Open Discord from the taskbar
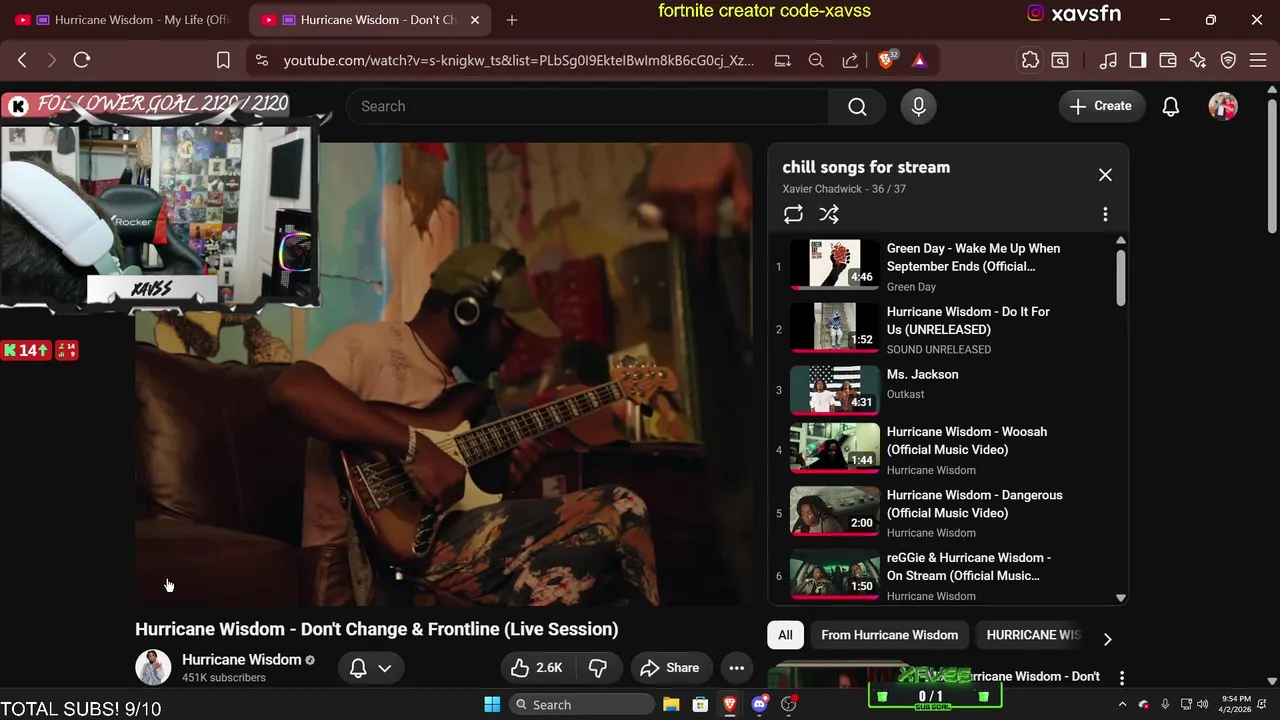The height and width of the screenshot is (720, 1280). (x=759, y=704)
